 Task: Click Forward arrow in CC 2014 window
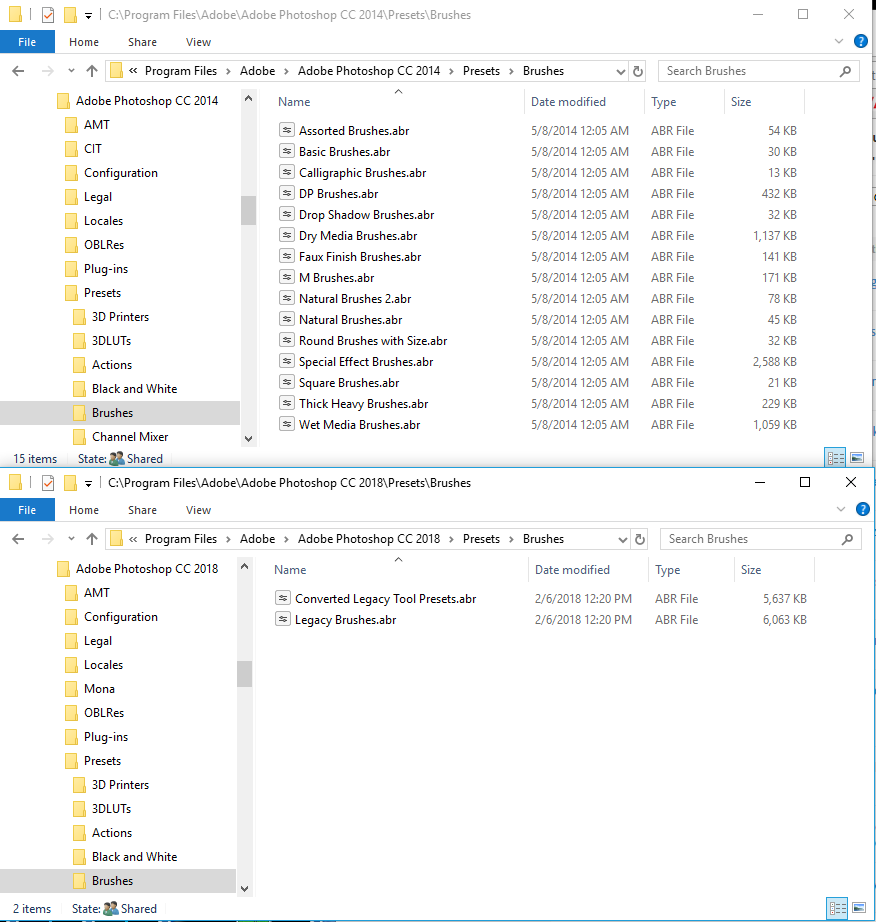pyautogui.click(x=48, y=71)
